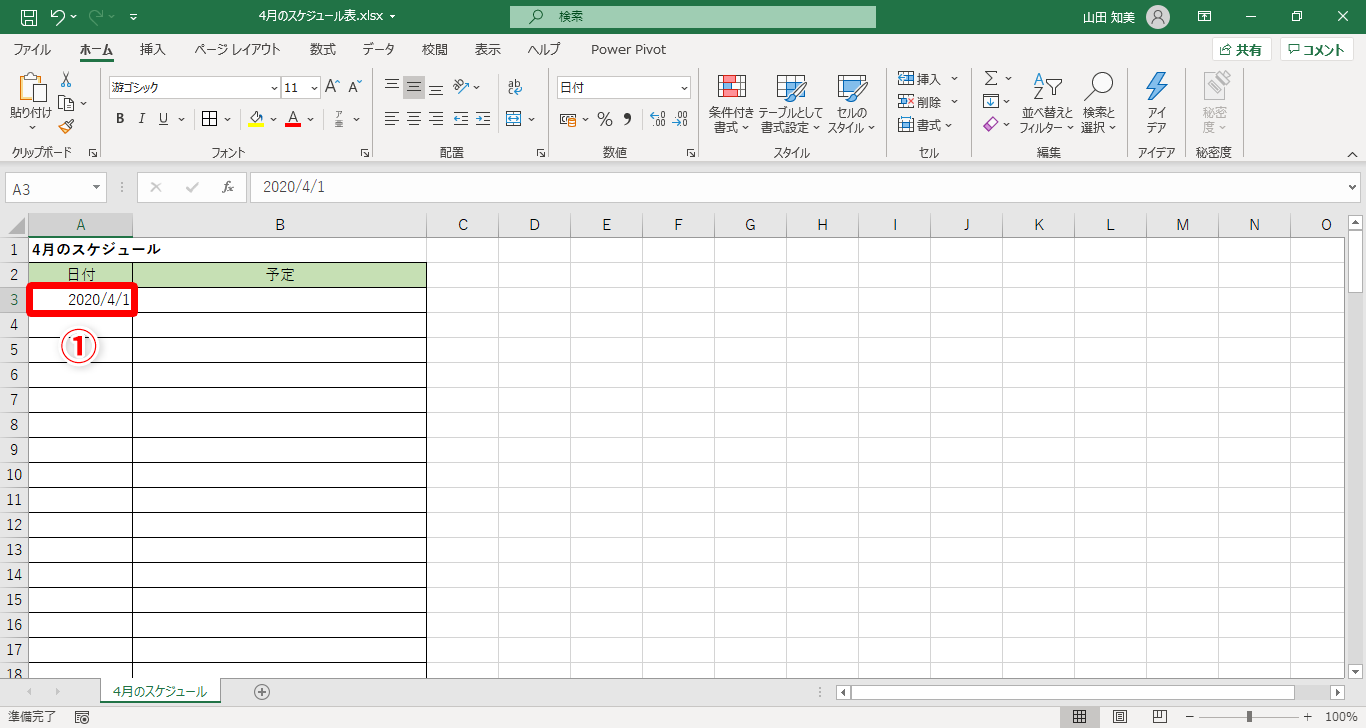1366x728 pixels.
Task: Switch to the データ tab
Action: click(378, 49)
